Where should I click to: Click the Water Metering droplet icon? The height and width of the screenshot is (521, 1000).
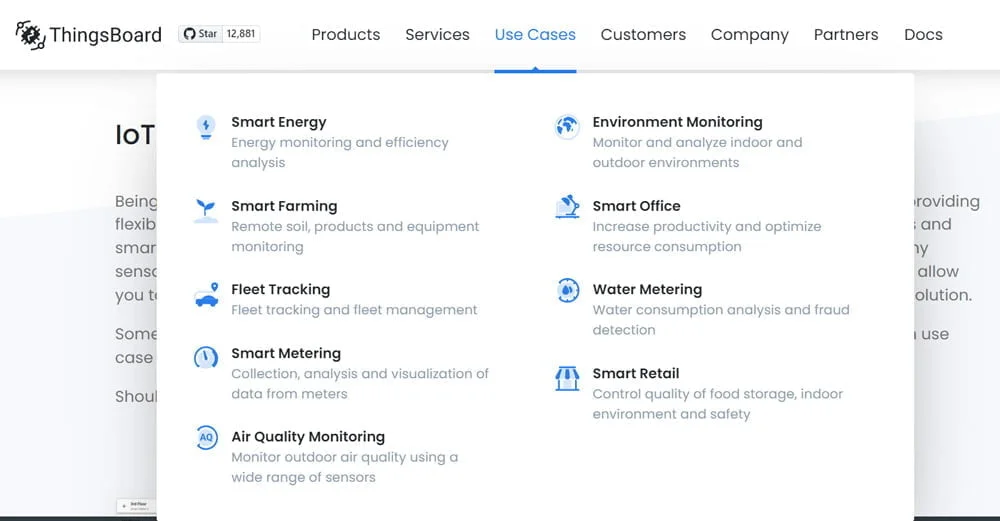coord(568,290)
